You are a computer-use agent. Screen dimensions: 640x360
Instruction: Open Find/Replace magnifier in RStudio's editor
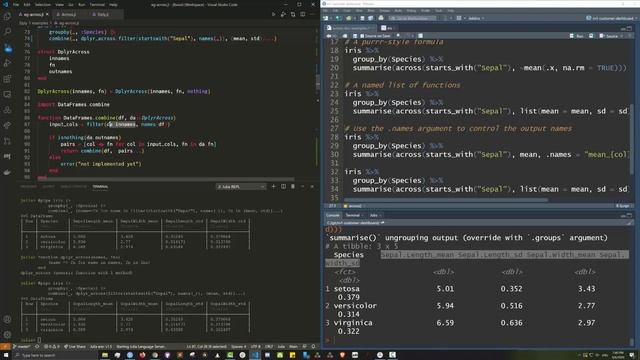398,36
